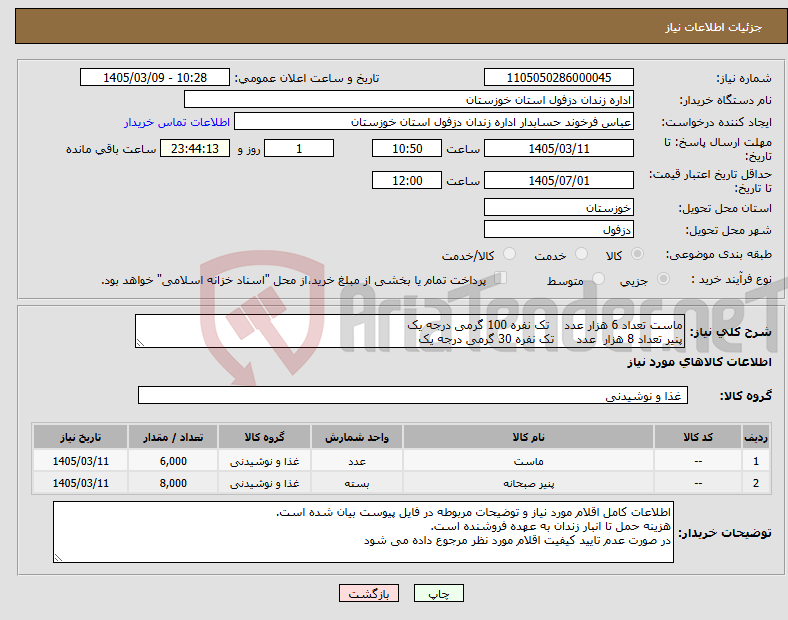788x620 pixels.
Task: Click the buyer organization name field
Action: [x=409, y=99]
